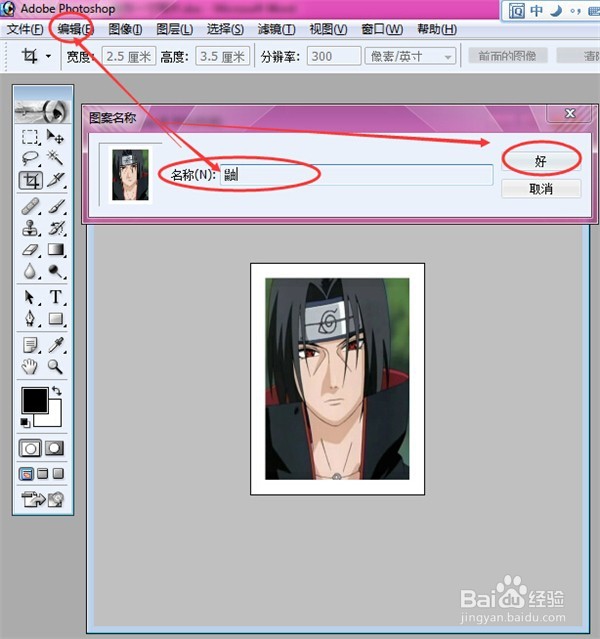Select the Rectangle shape tool
The image size is (600, 639).
tap(56, 318)
